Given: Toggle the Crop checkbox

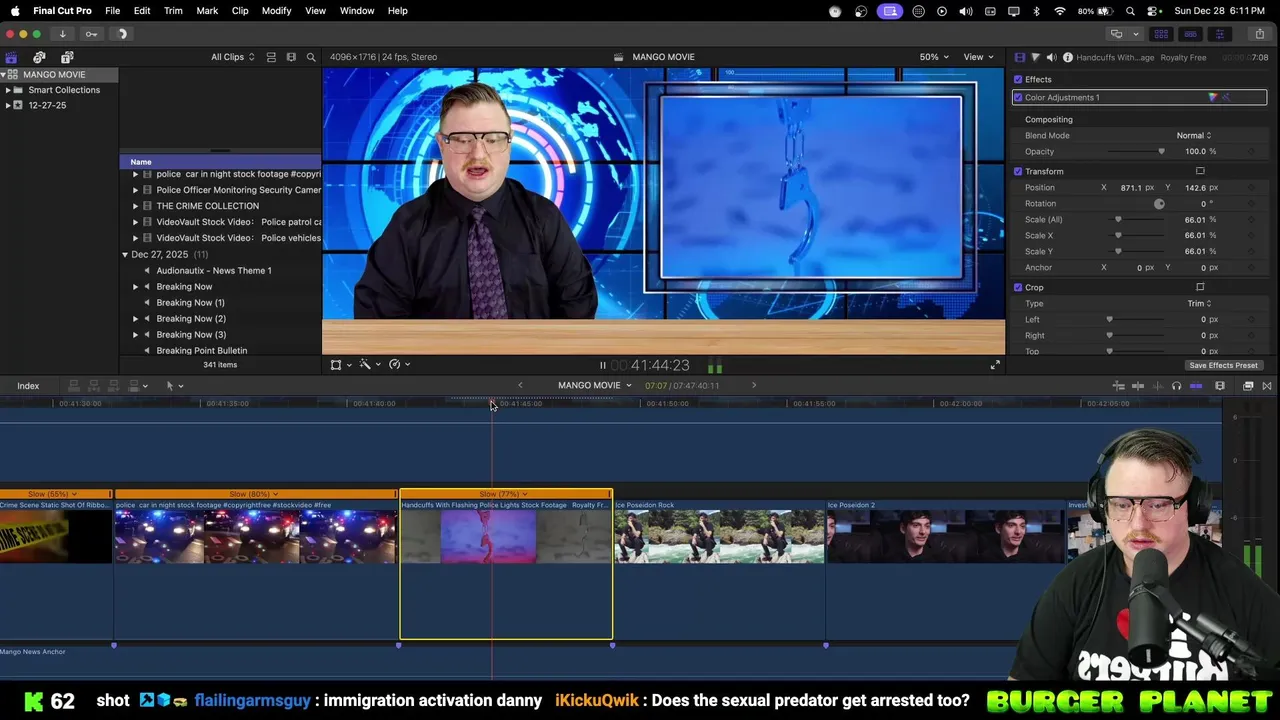Looking at the screenshot, I should tap(1018, 287).
